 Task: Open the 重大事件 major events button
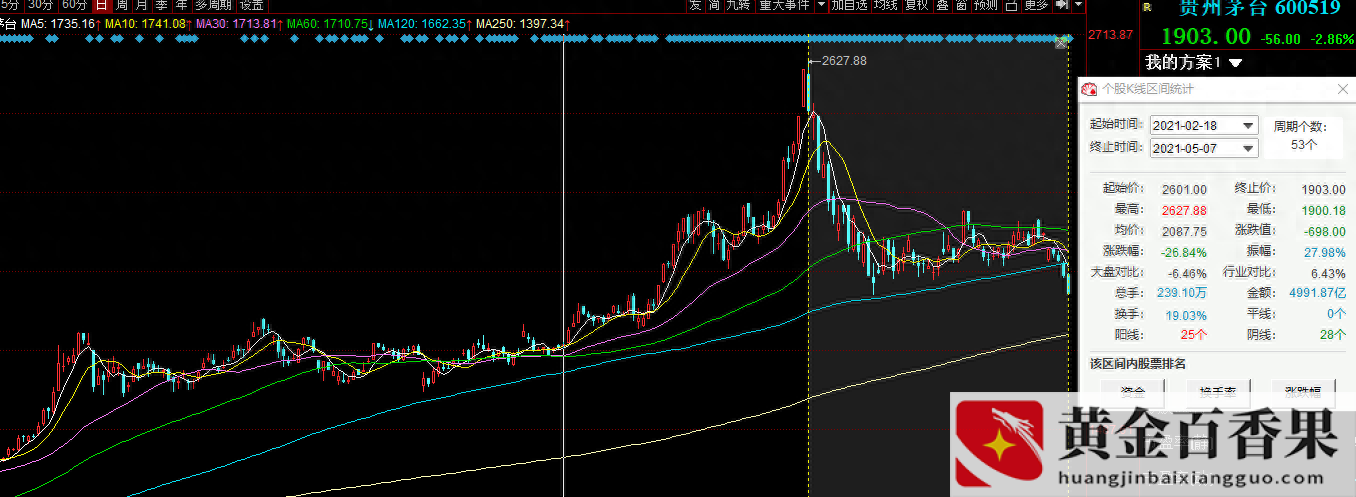click(783, 5)
